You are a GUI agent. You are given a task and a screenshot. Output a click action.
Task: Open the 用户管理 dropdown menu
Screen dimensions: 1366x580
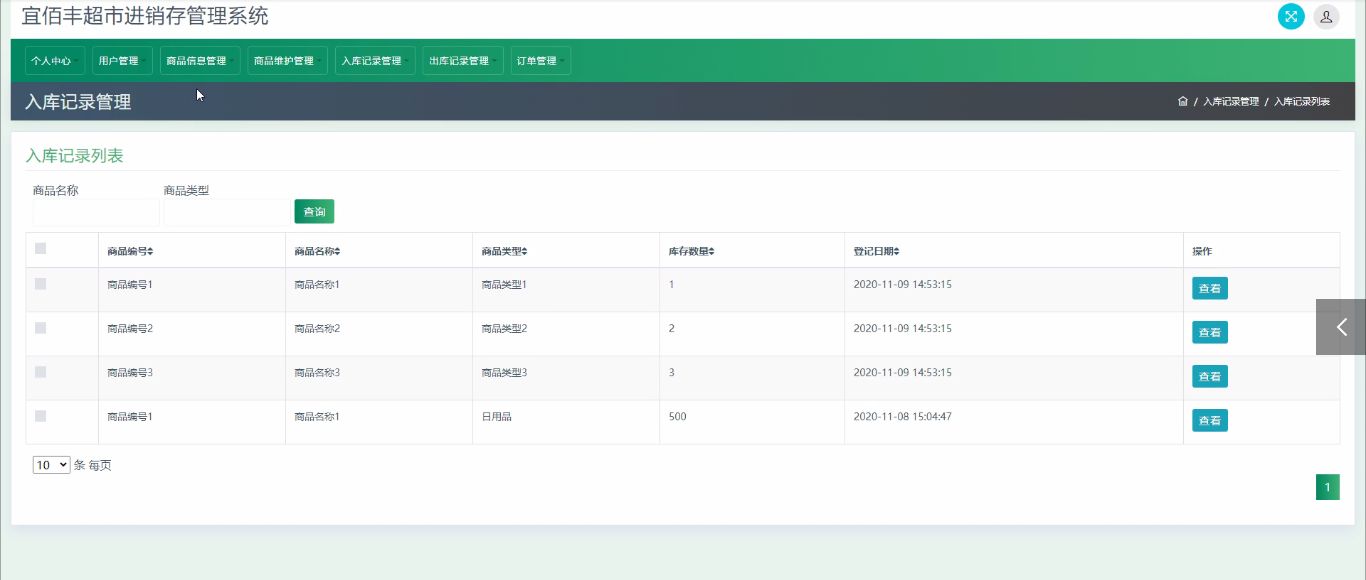[x=123, y=61]
